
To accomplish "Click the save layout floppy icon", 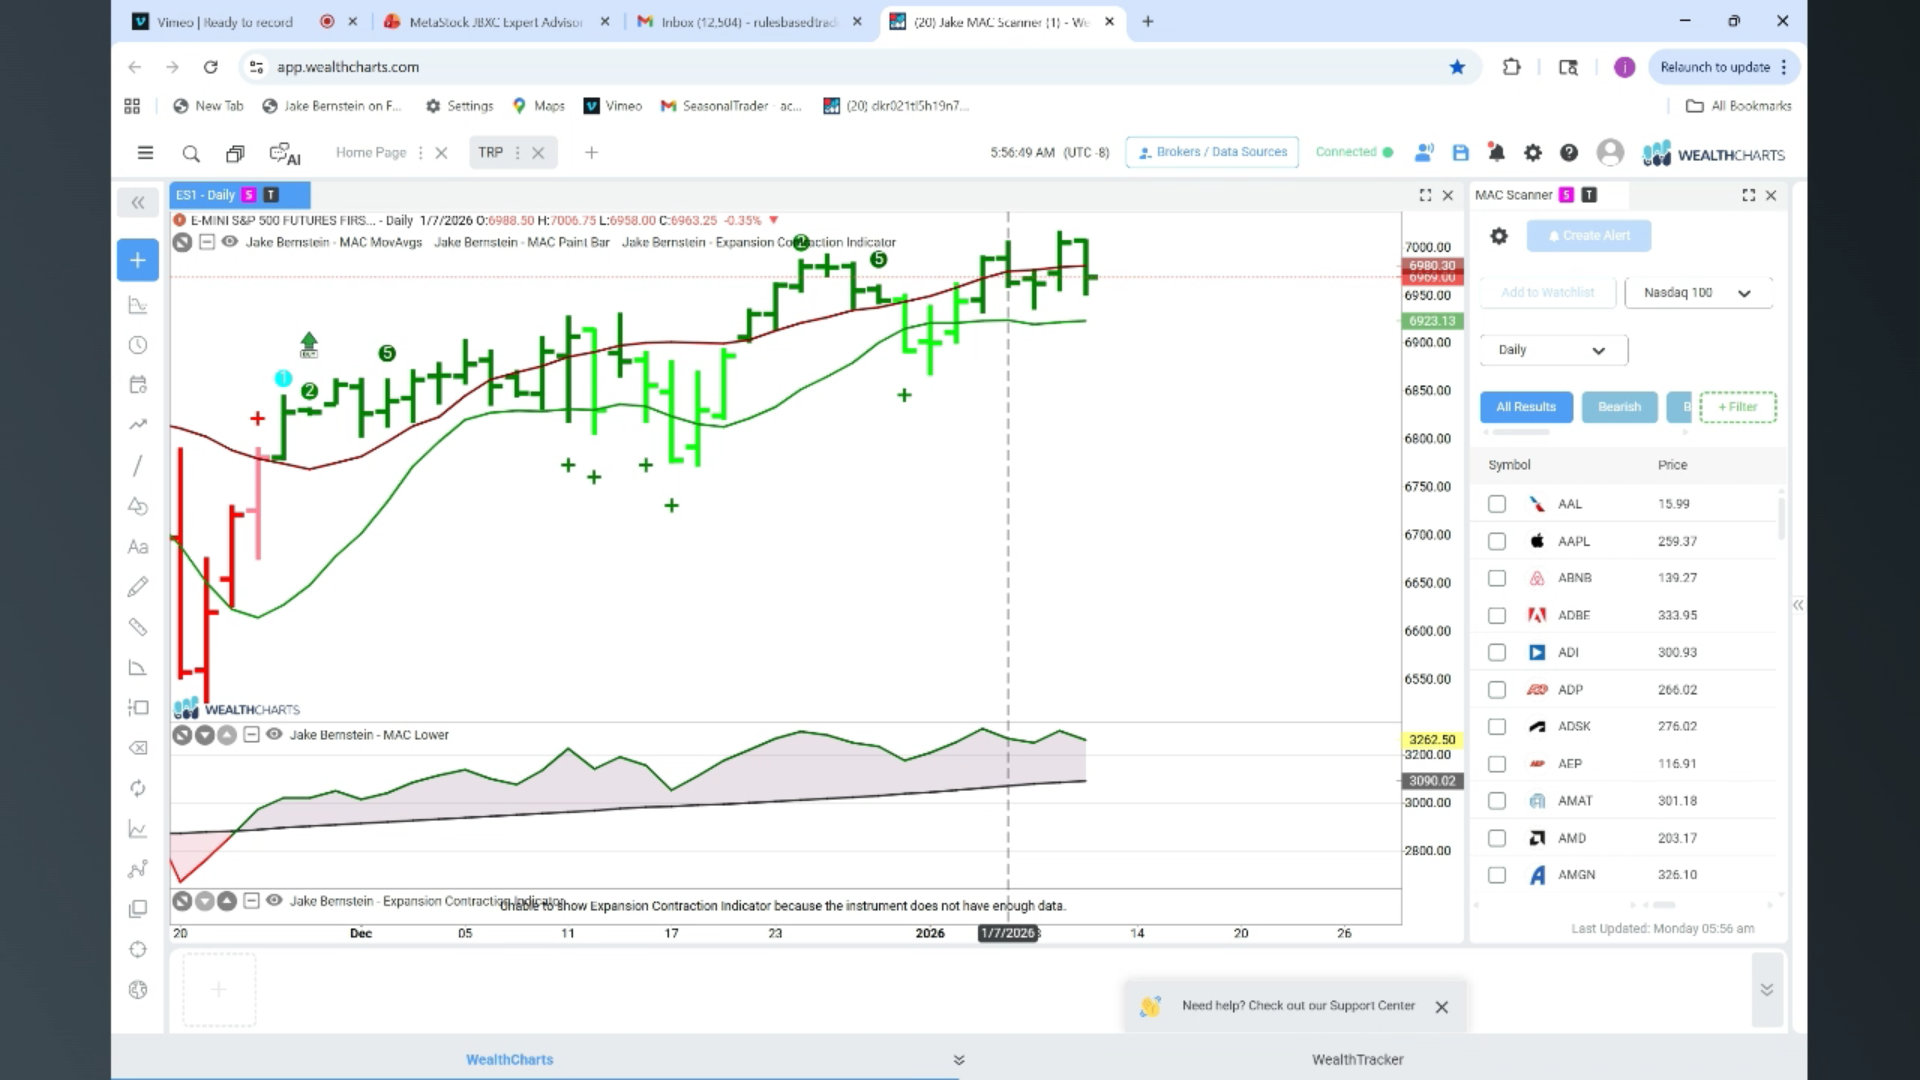I will (x=1460, y=153).
